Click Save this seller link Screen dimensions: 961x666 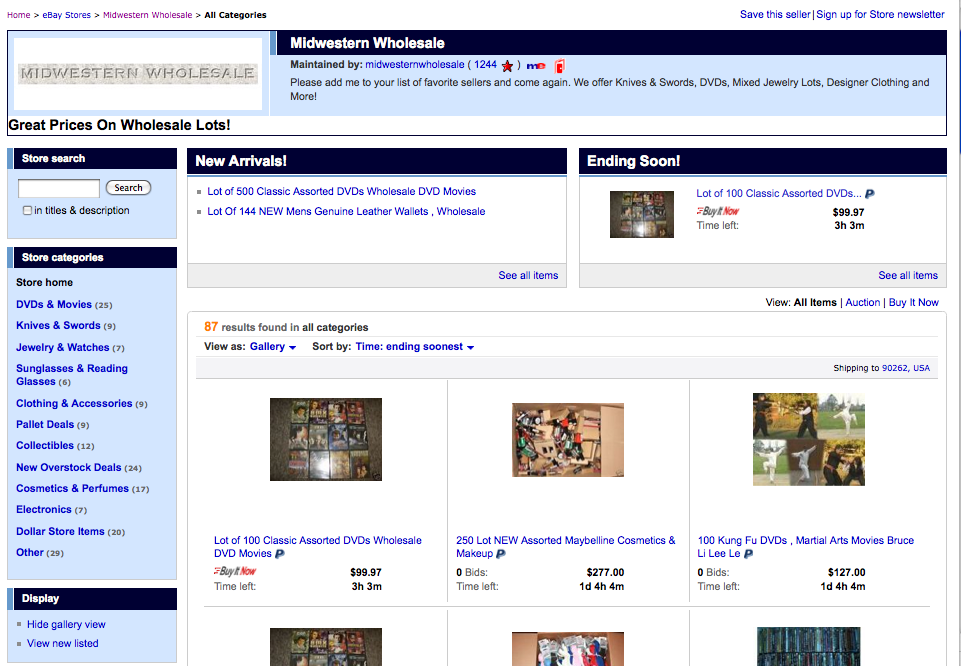775,15
